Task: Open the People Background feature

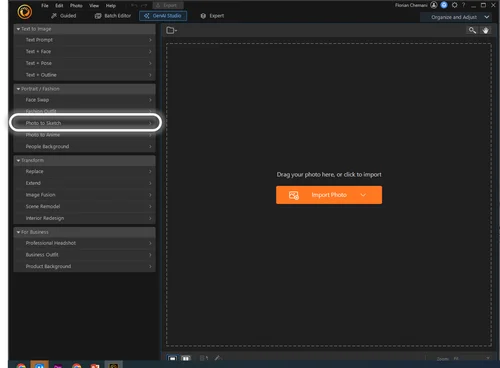Action: (x=85, y=147)
